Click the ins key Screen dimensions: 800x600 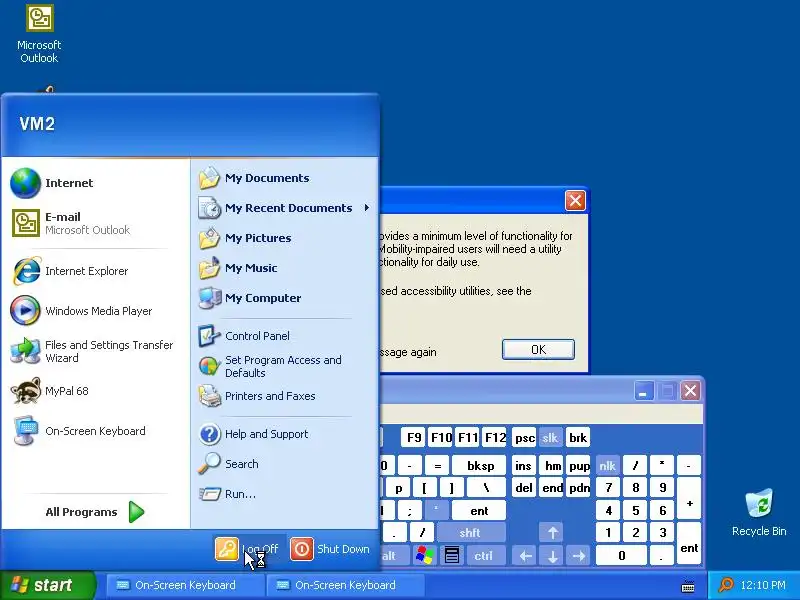tap(523, 466)
